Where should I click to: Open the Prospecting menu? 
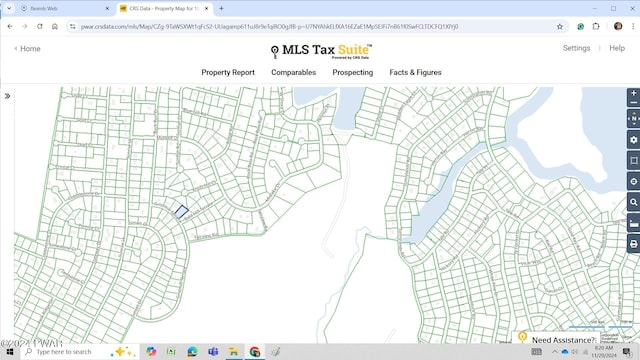pyautogui.click(x=353, y=72)
